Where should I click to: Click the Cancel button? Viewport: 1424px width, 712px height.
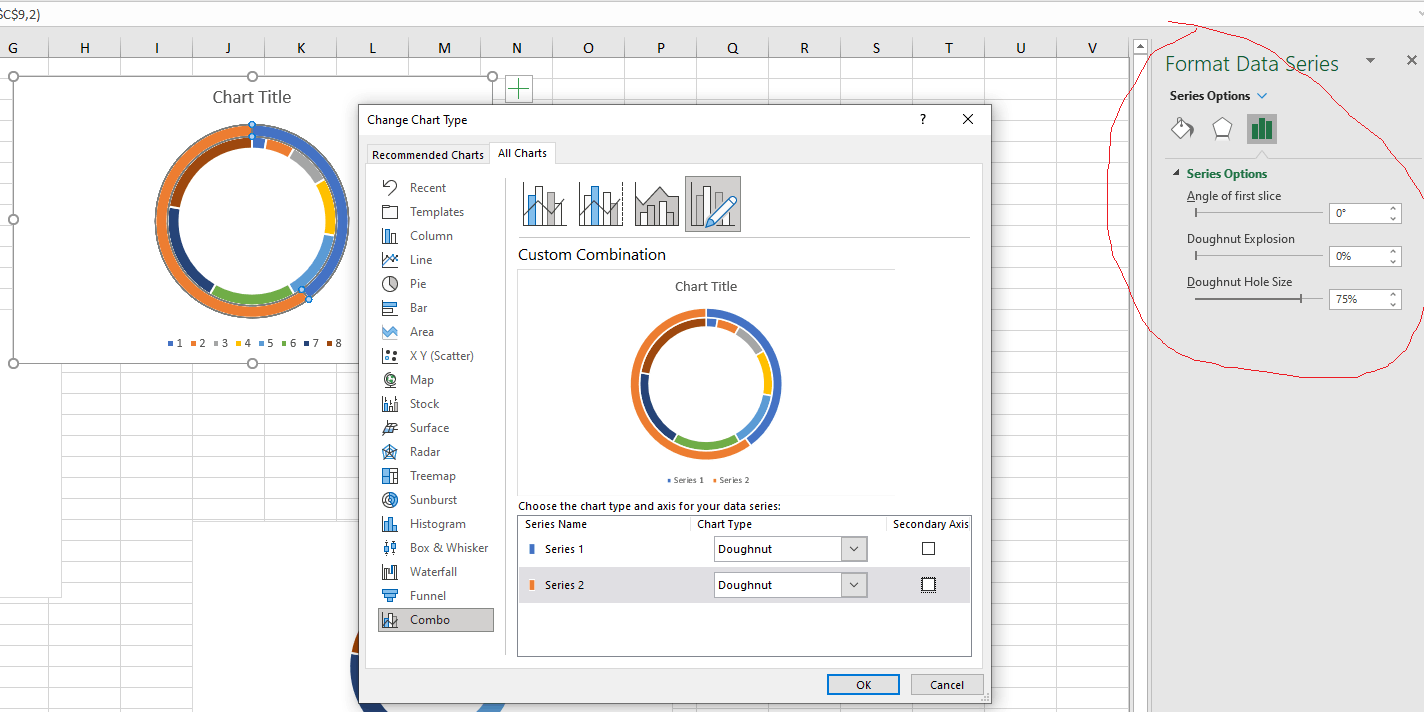[x=947, y=685]
